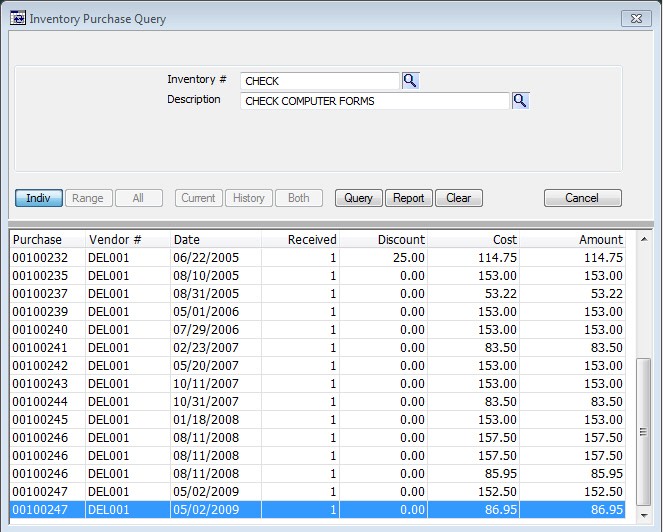The width and height of the screenshot is (663, 532).
Task: Select purchase row 00100240
Action: coord(317,329)
